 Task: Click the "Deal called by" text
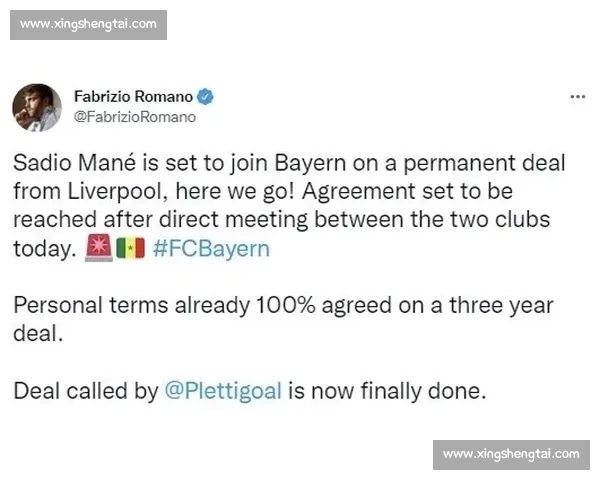(x=86, y=391)
